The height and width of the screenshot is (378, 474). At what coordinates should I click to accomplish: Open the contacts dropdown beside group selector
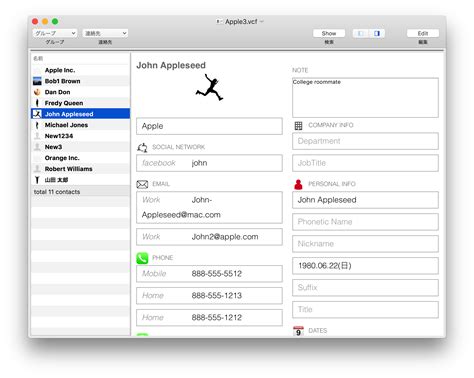pos(105,33)
